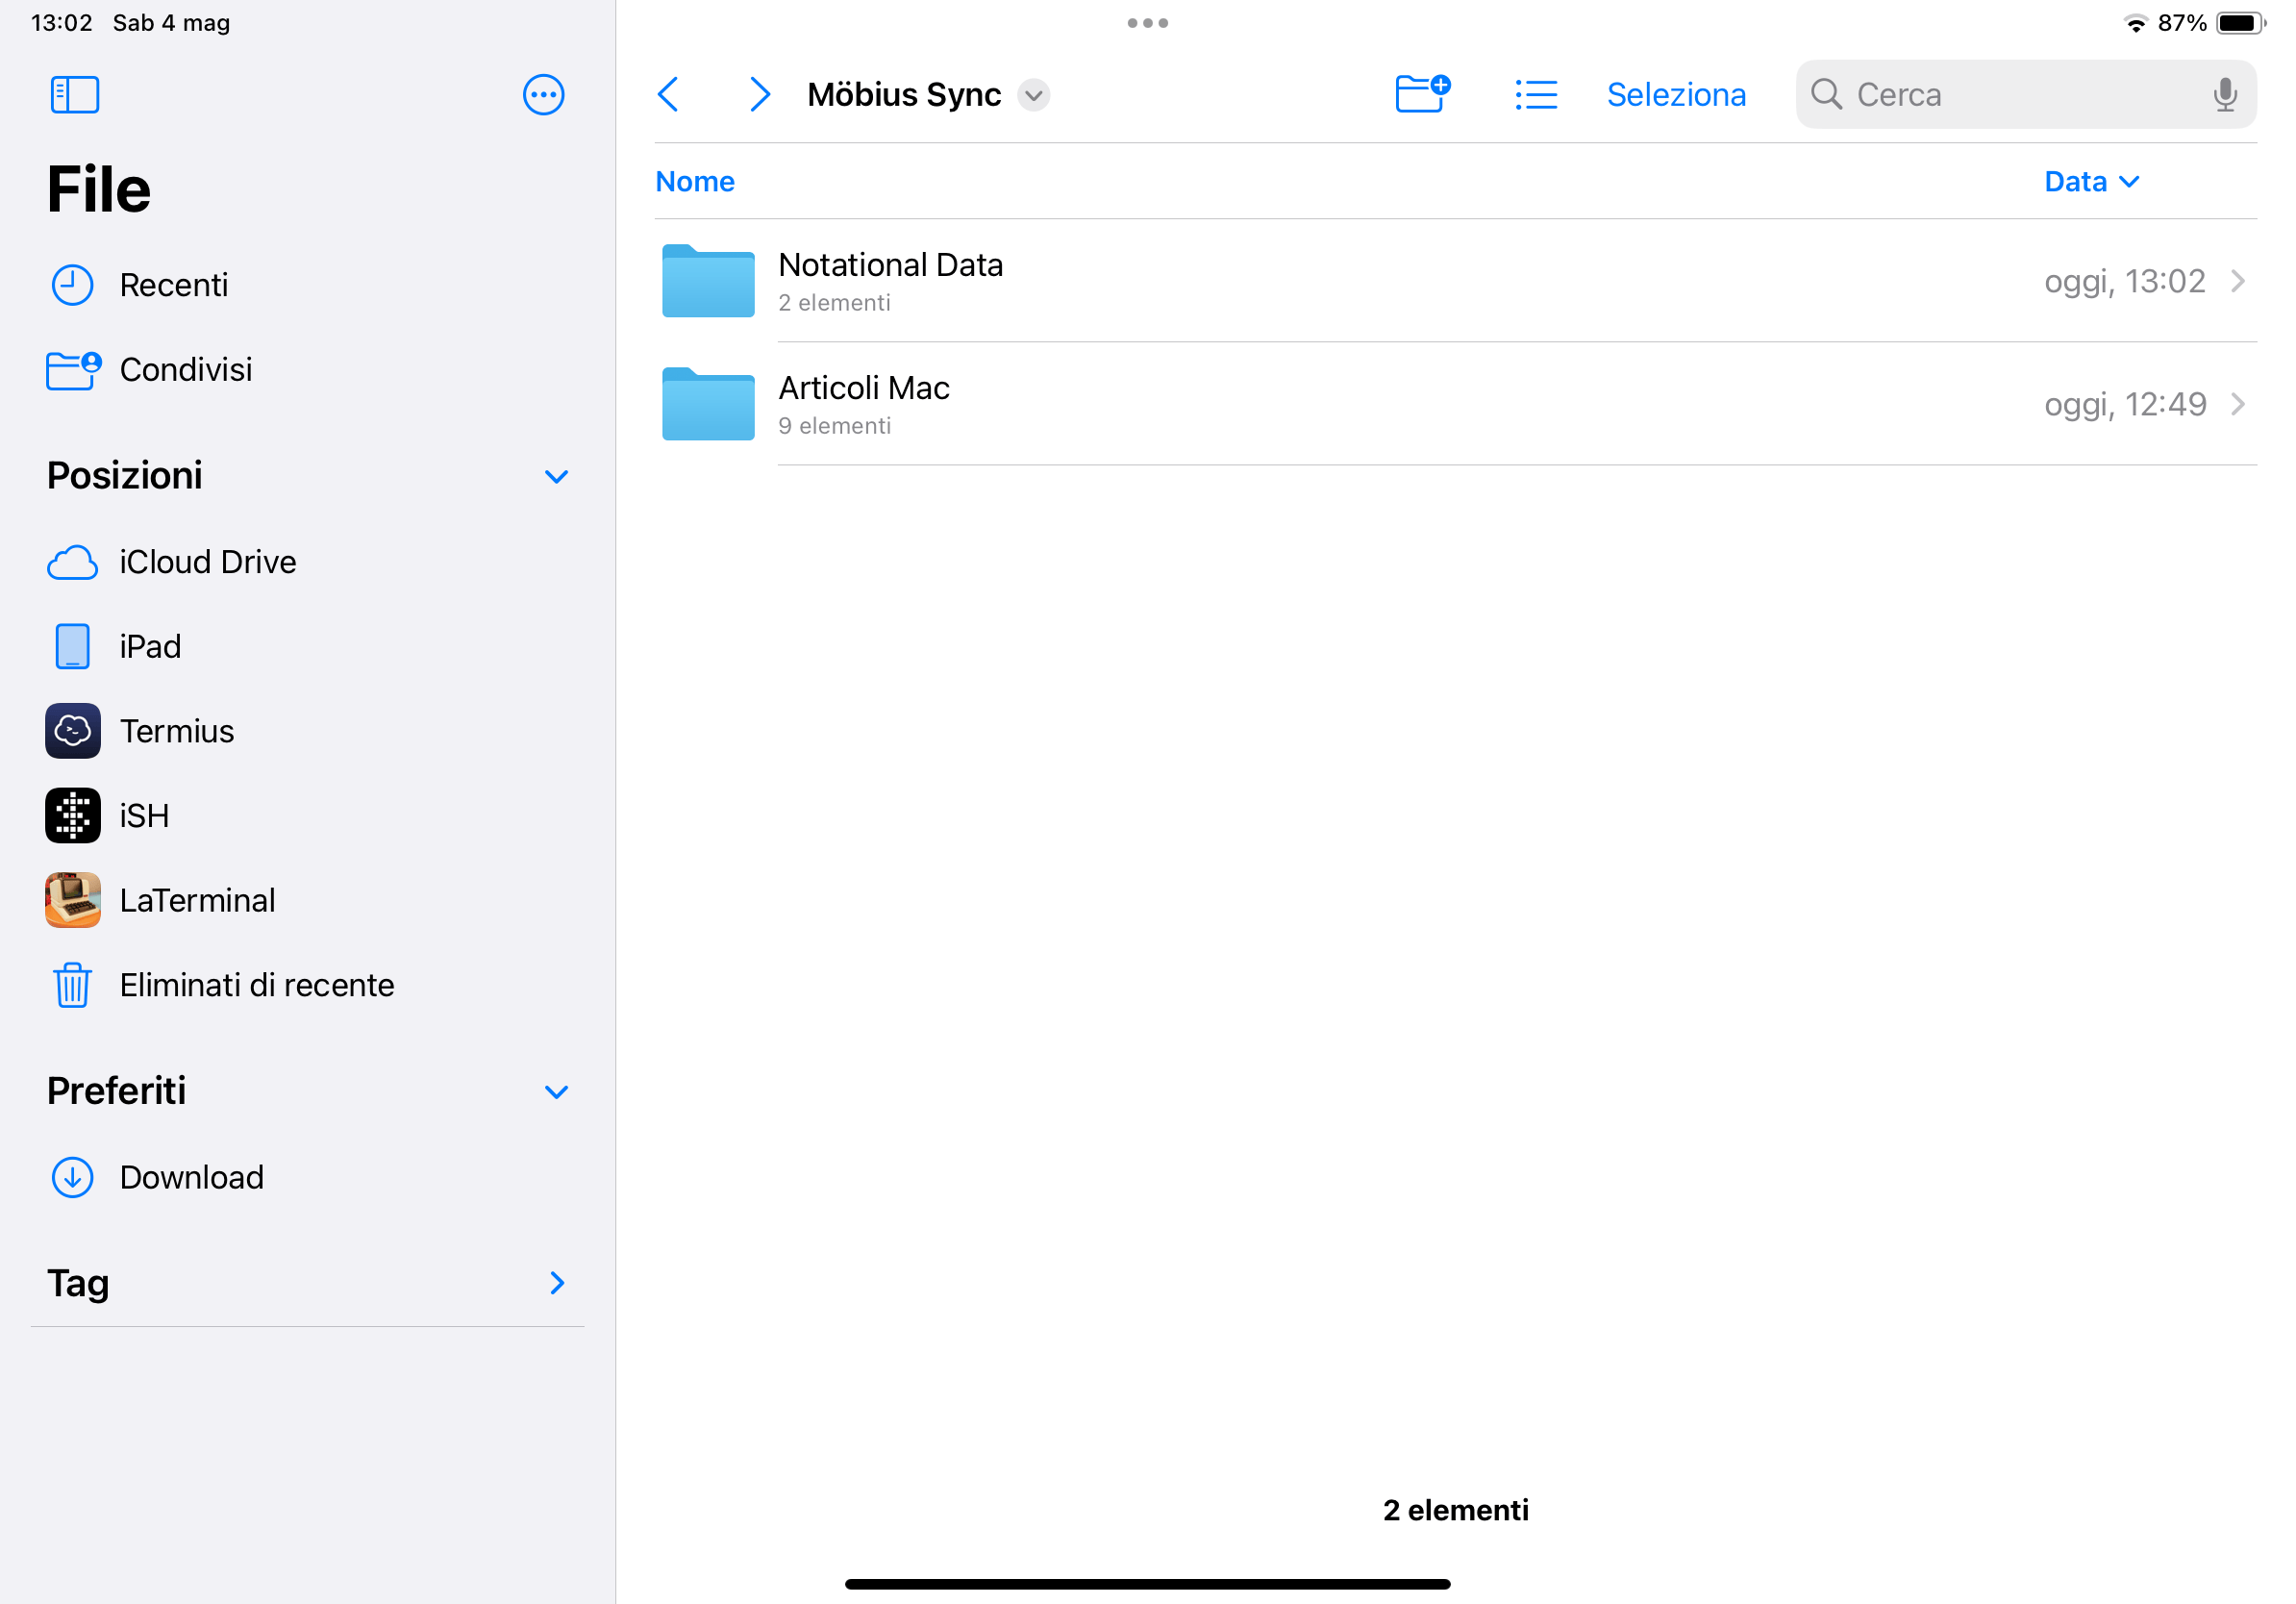Screen dimensions: 2296x1604
Task: Open the sidebar more options ellipsis
Action: [x=543, y=95]
